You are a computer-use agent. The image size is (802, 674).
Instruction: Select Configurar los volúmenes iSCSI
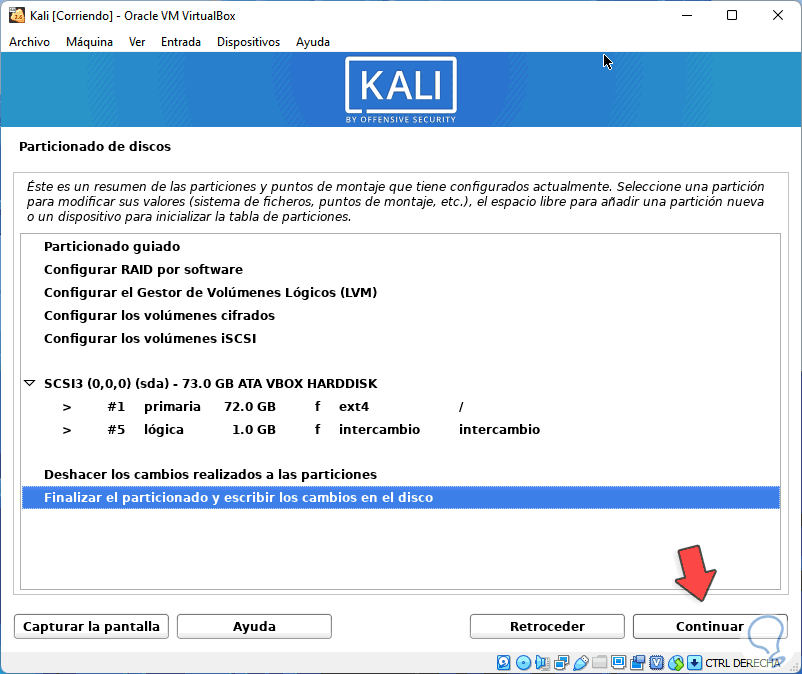point(400,339)
